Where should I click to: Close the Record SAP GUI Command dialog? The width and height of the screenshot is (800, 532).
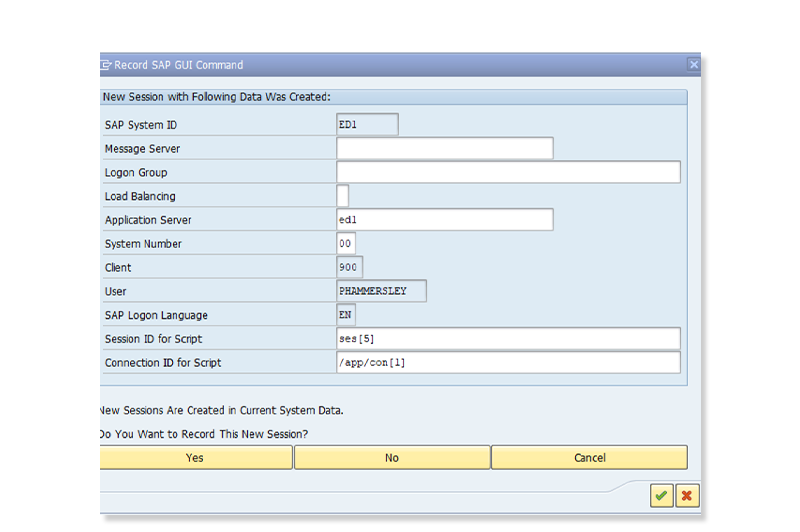pos(693,65)
